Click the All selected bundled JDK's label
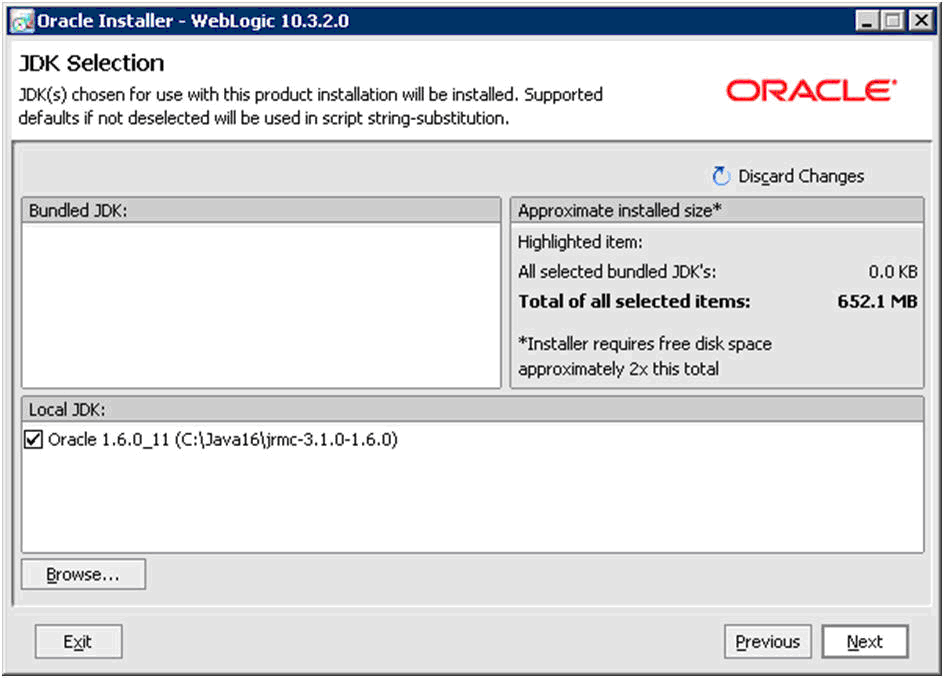 tap(617, 272)
